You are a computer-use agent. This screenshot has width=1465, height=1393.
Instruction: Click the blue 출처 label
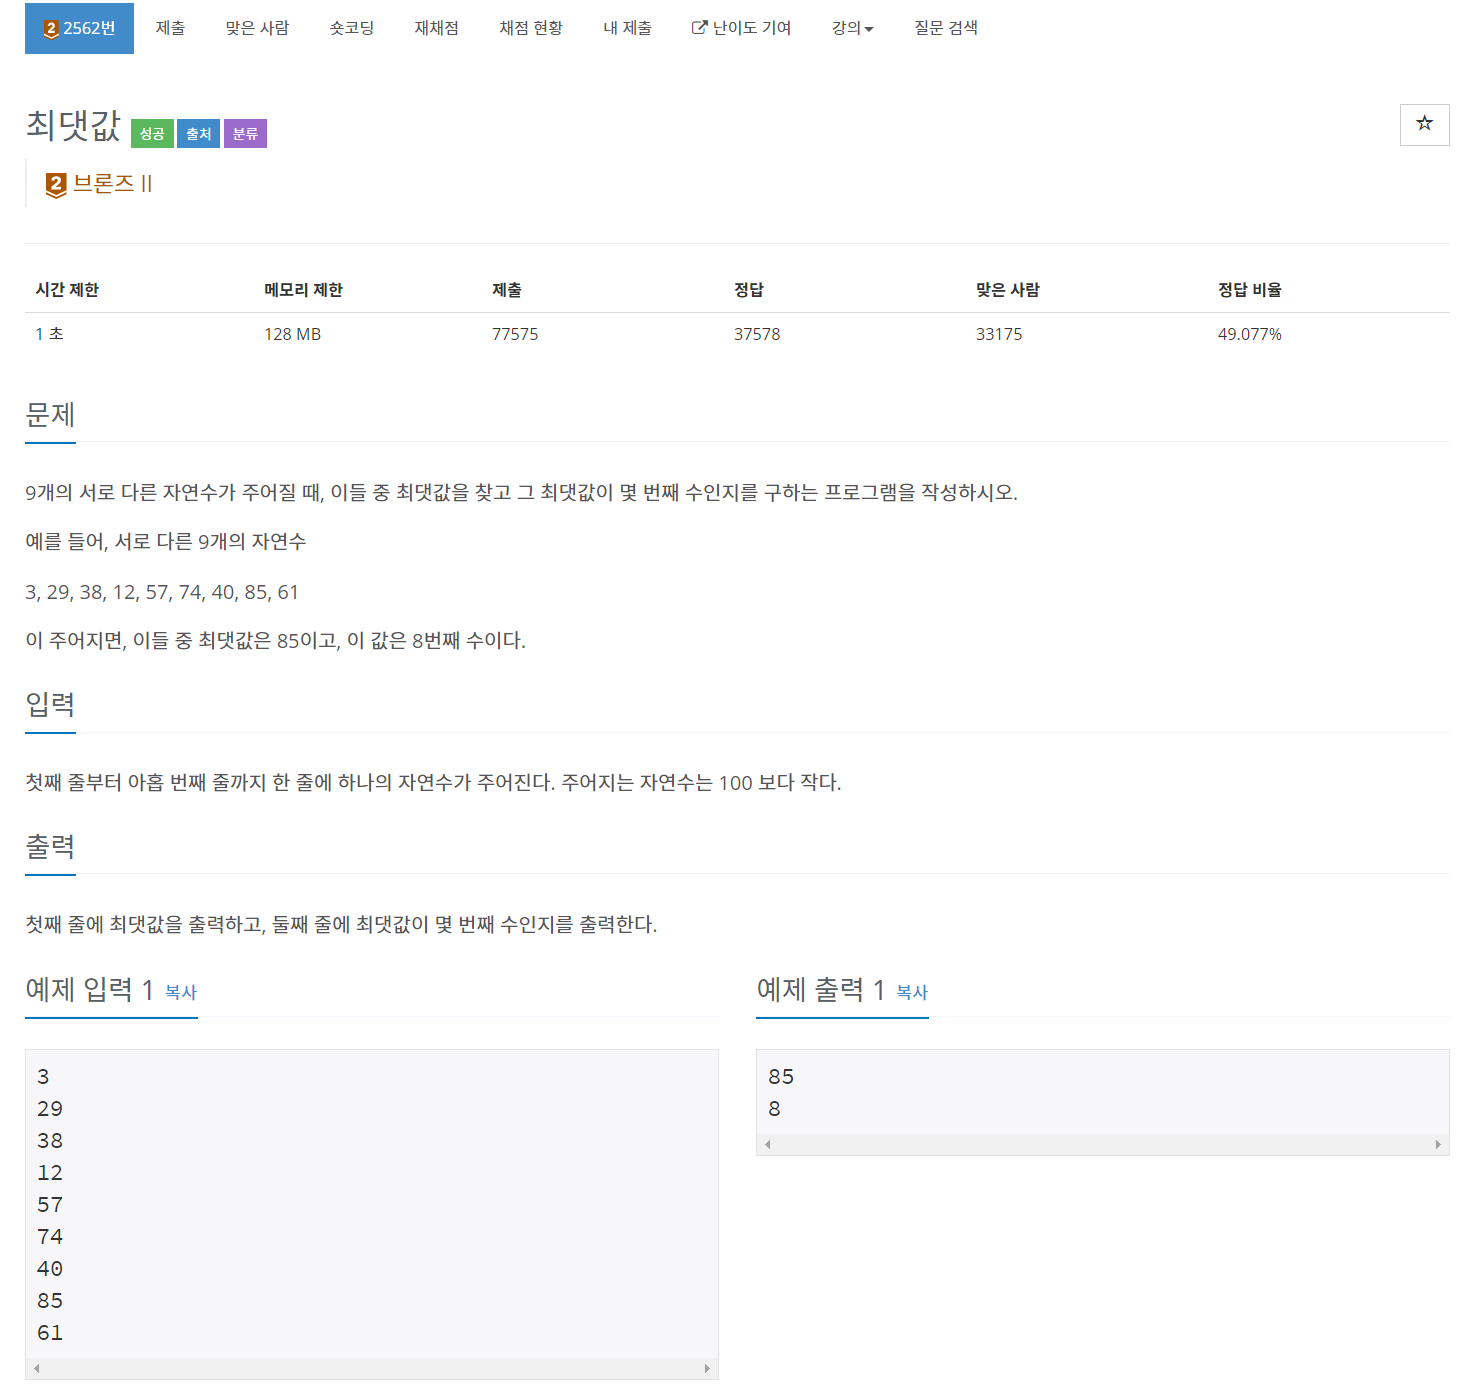pos(199,133)
